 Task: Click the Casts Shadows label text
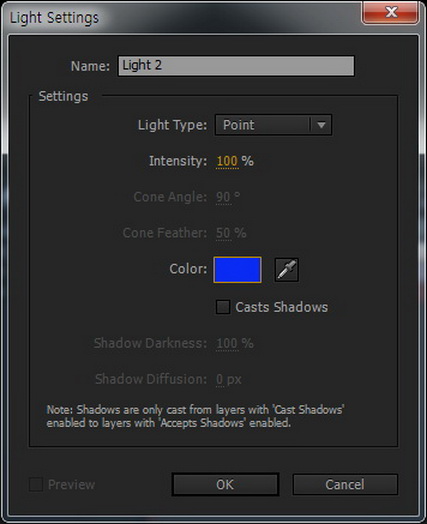click(282, 307)
